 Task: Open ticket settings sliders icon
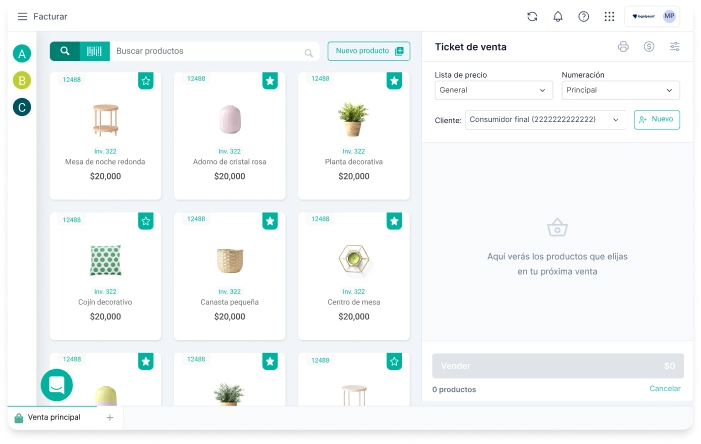(x=675, y=47)
